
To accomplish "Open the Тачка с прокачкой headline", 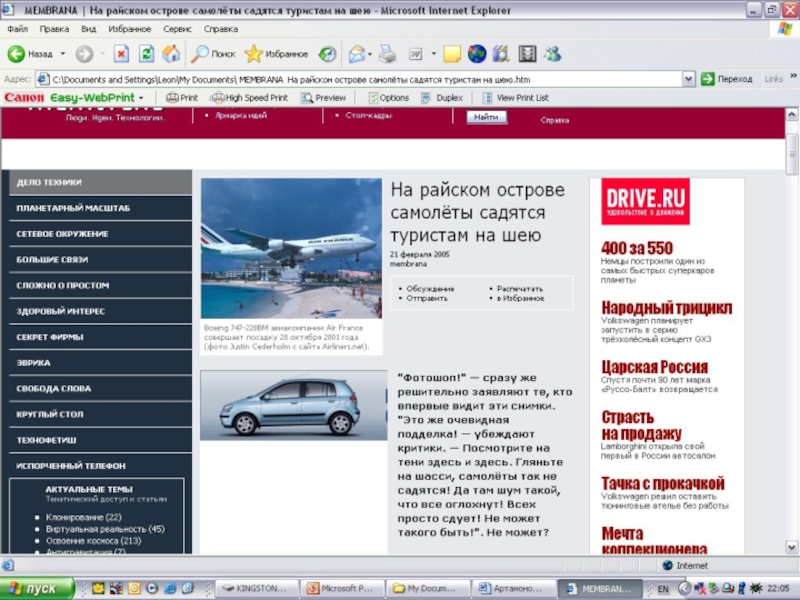I will click(663, 483).
